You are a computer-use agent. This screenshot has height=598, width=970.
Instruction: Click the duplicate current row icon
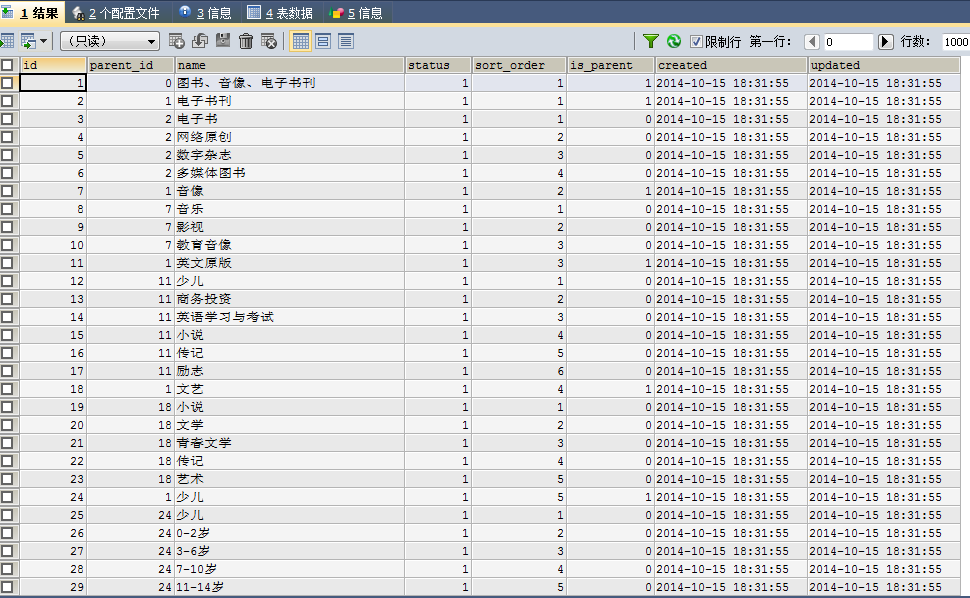(200, 41)
